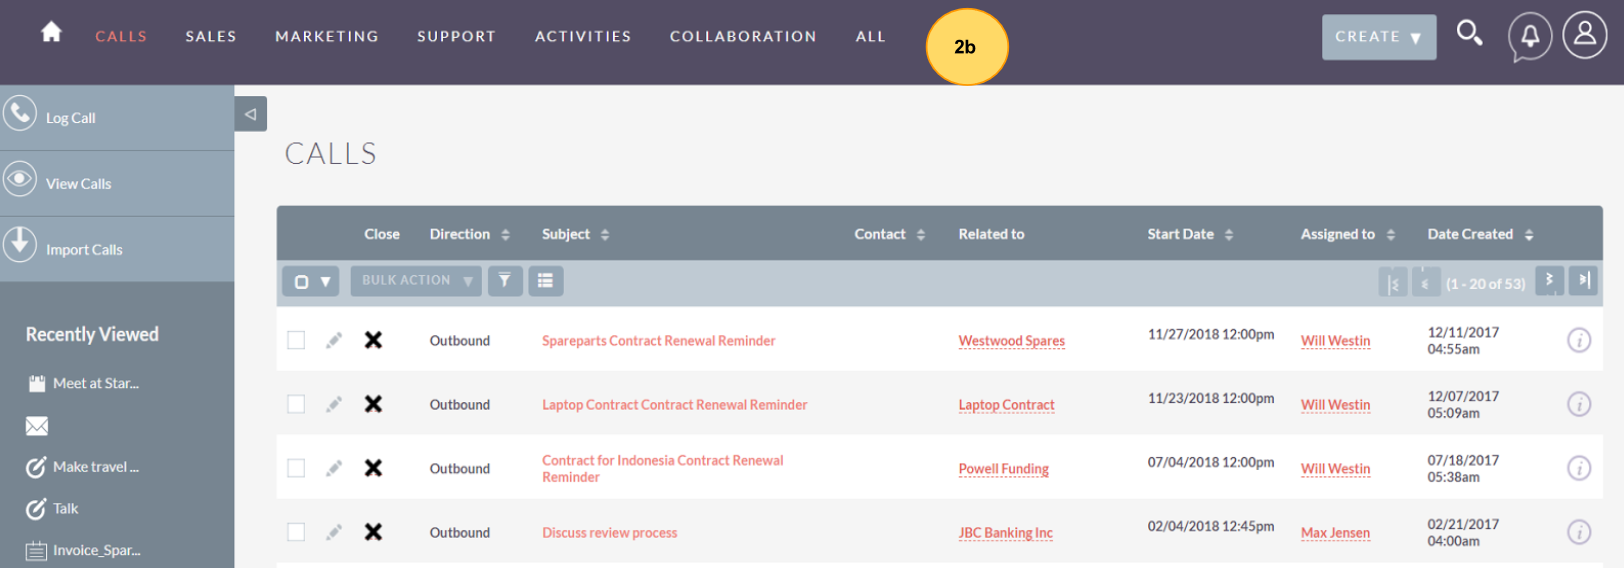The width and height of the screenshot is (1624, 568).
Task: Edit Spareparts Contract call with pencil icon
Action: pos(334,341)
